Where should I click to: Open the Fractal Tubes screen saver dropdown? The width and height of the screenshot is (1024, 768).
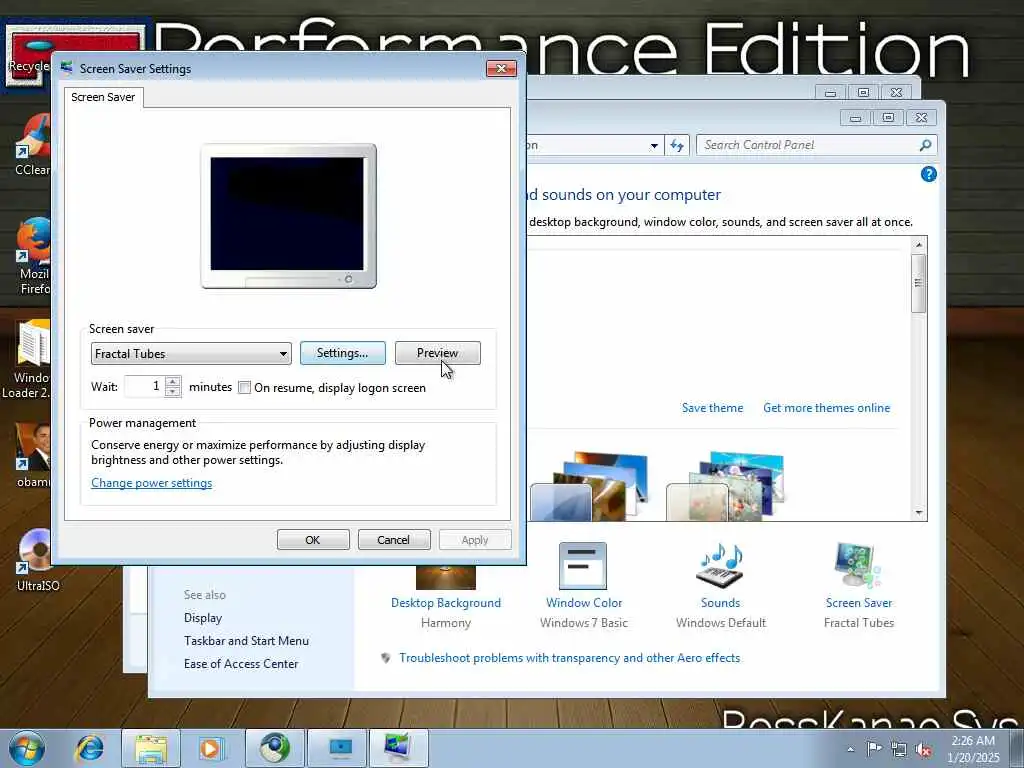[x=191, y=354]
